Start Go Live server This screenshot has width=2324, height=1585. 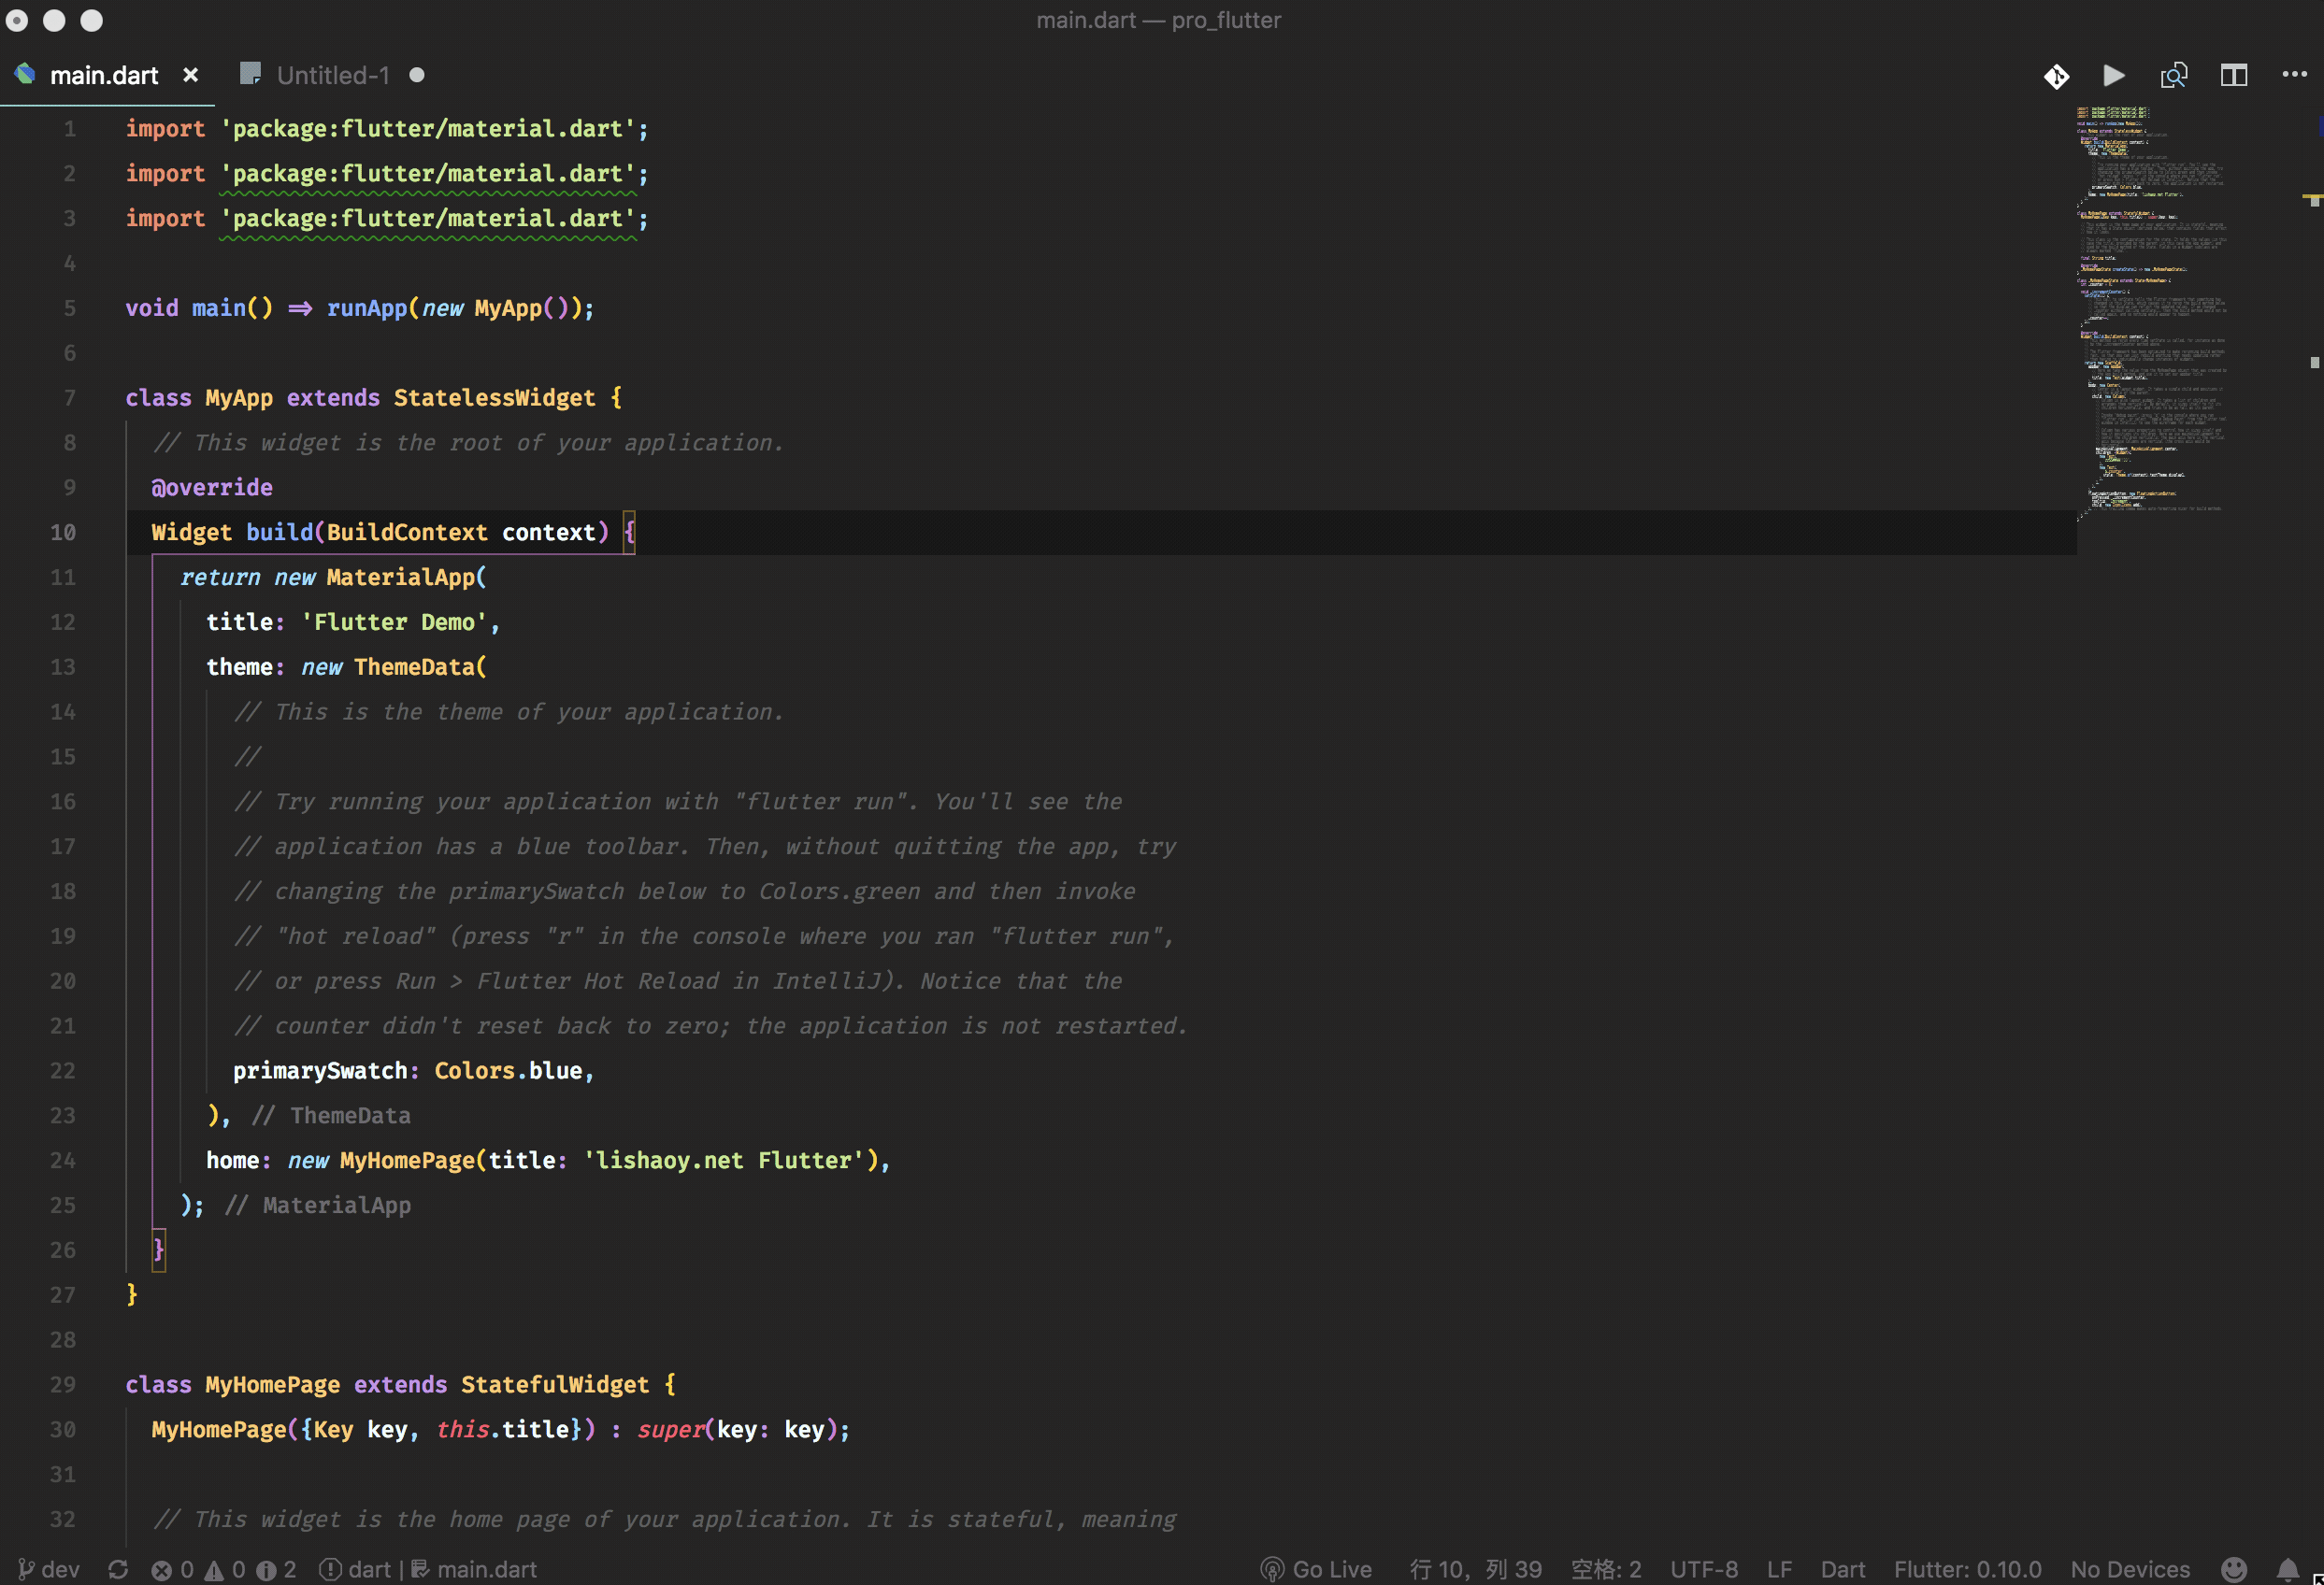1316,1569
